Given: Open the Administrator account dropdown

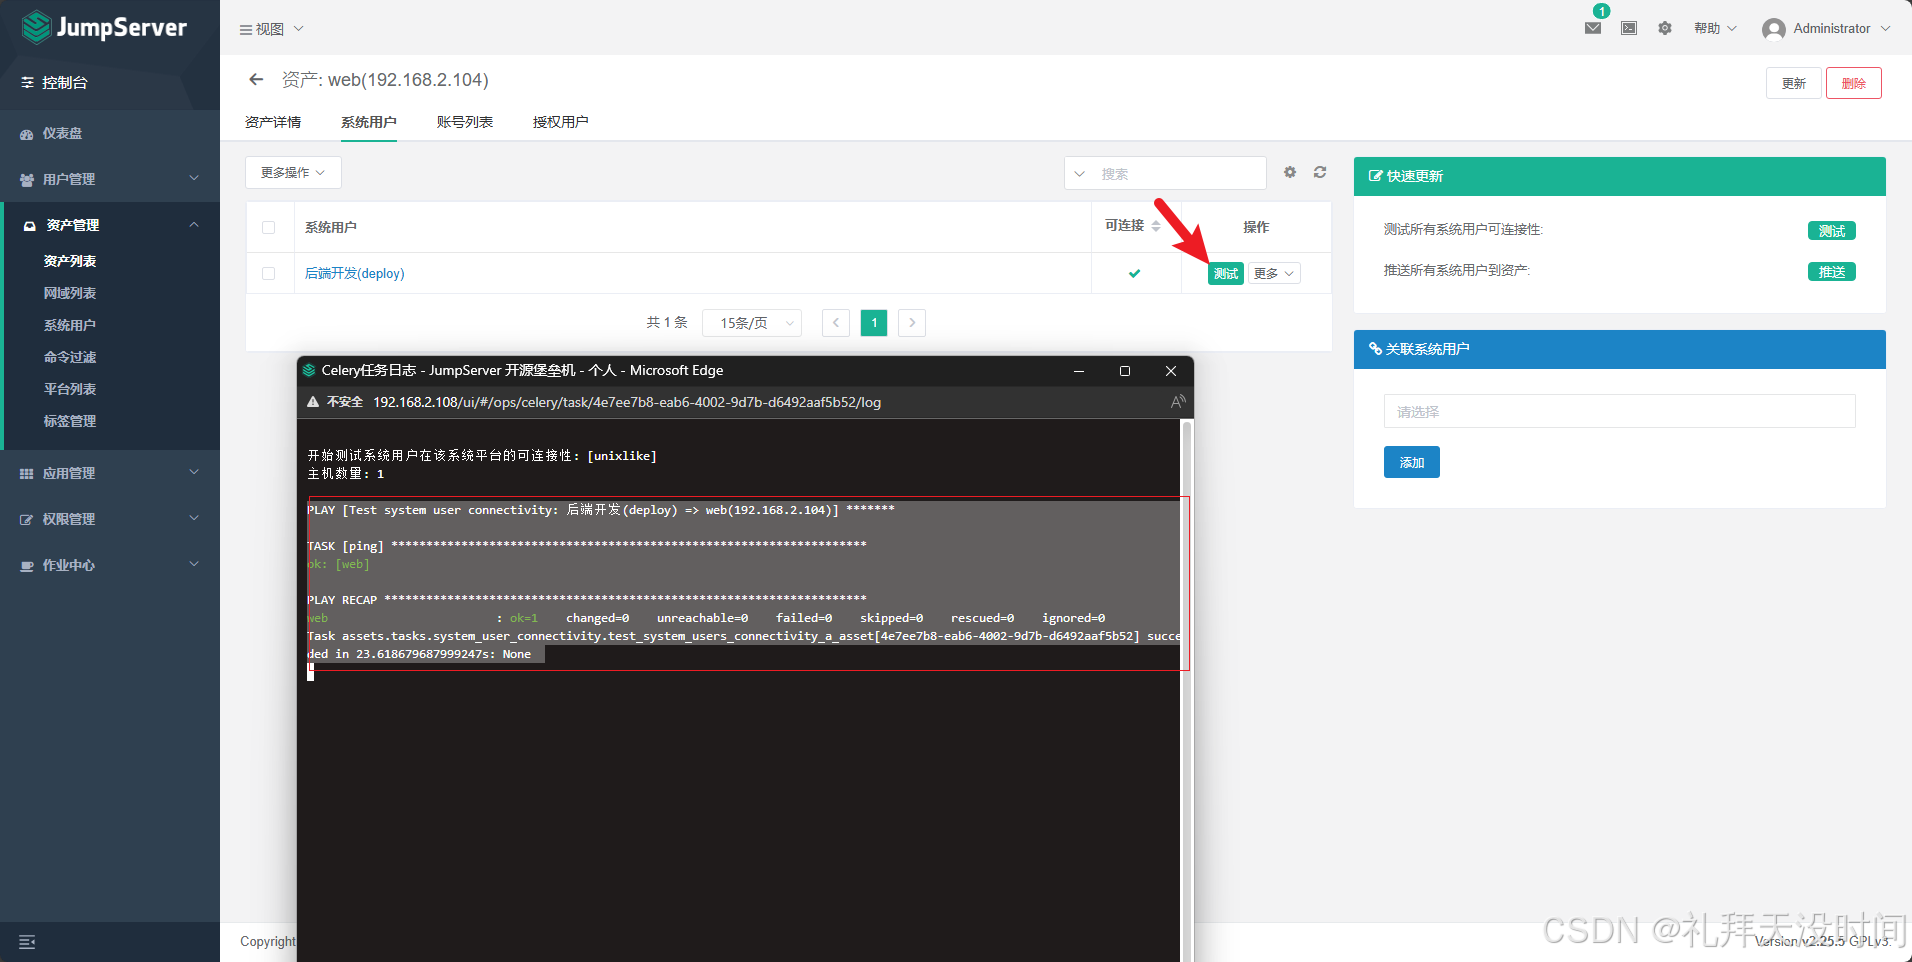Looking at the screenshot, I should pos(1826,29).
